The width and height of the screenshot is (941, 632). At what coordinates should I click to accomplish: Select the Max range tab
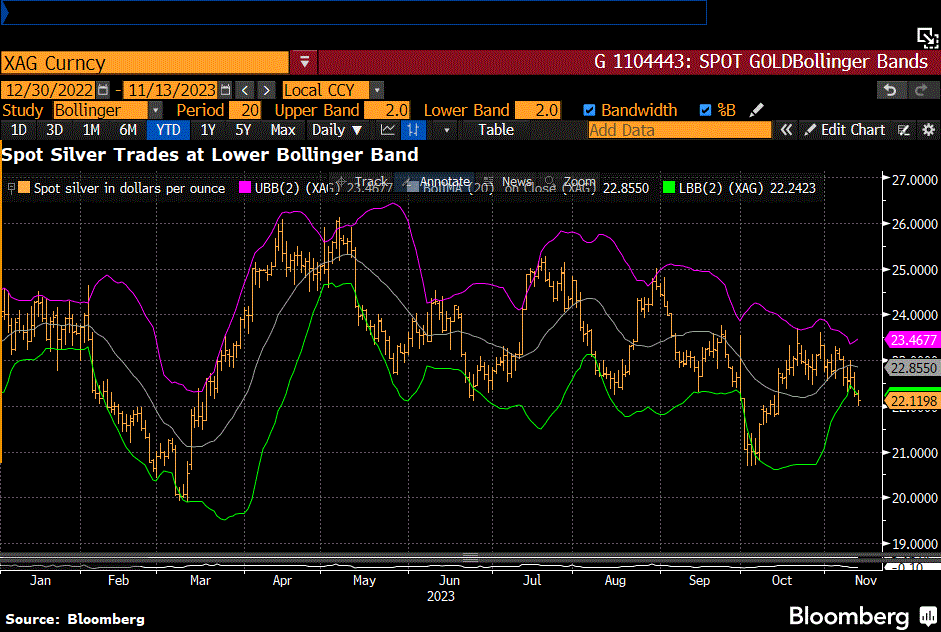coord(283,130)
